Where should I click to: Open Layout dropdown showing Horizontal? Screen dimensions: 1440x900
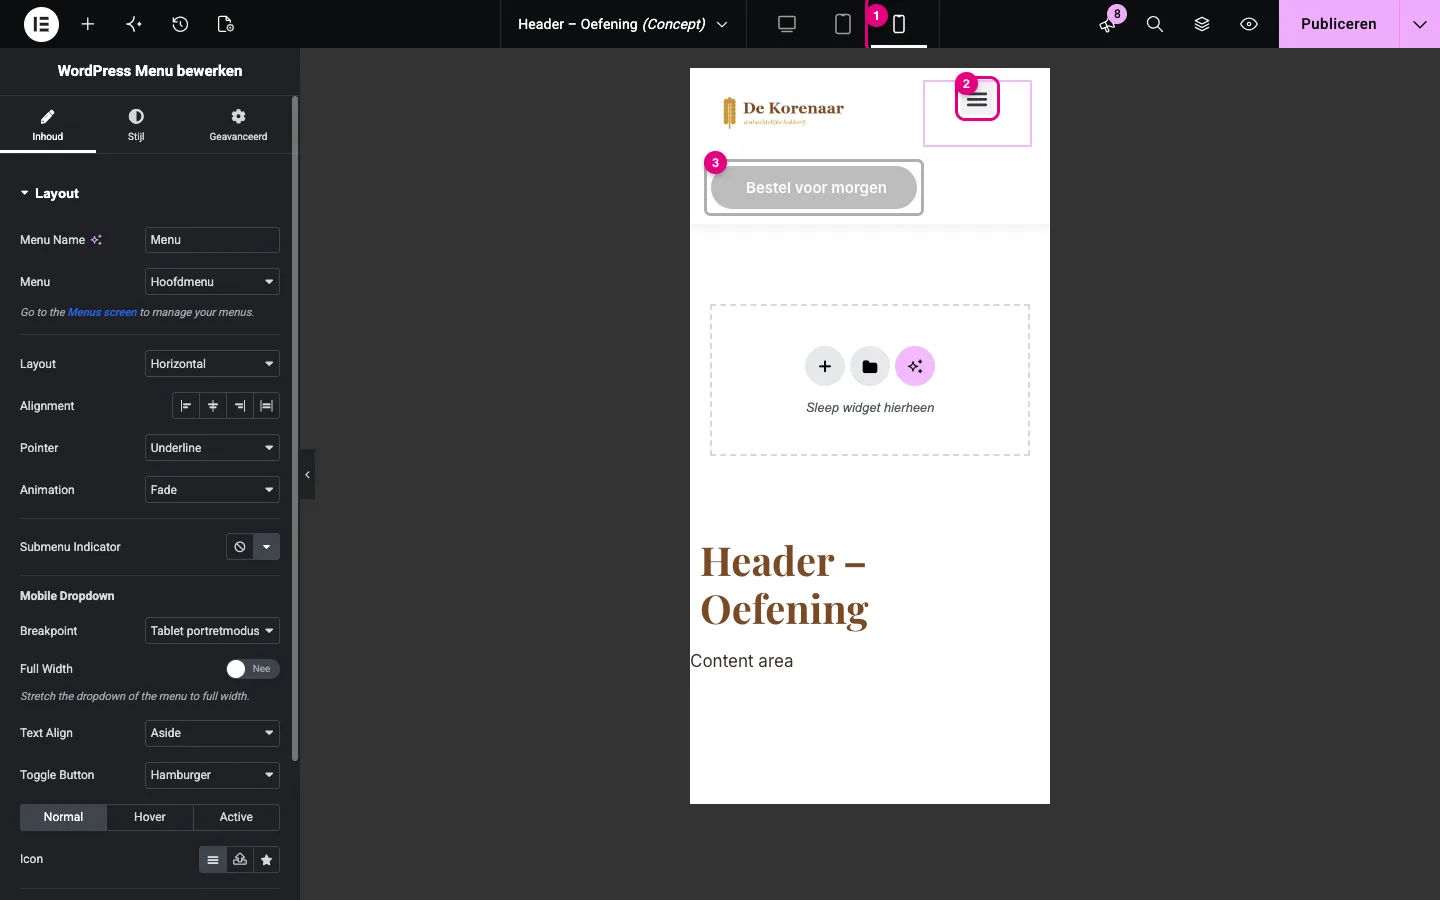click(x=212, y=364)
